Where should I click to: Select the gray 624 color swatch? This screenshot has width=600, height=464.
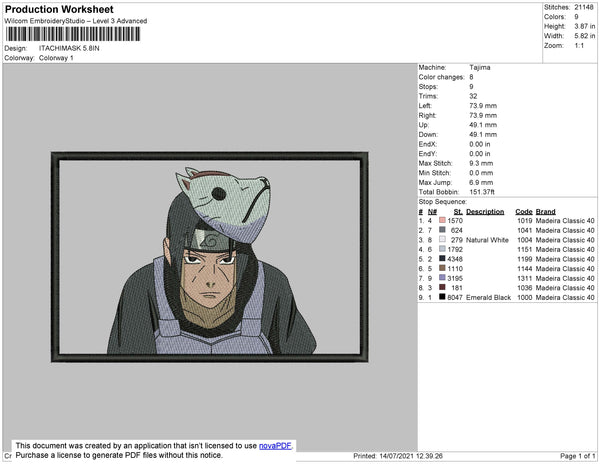point(442,230)
